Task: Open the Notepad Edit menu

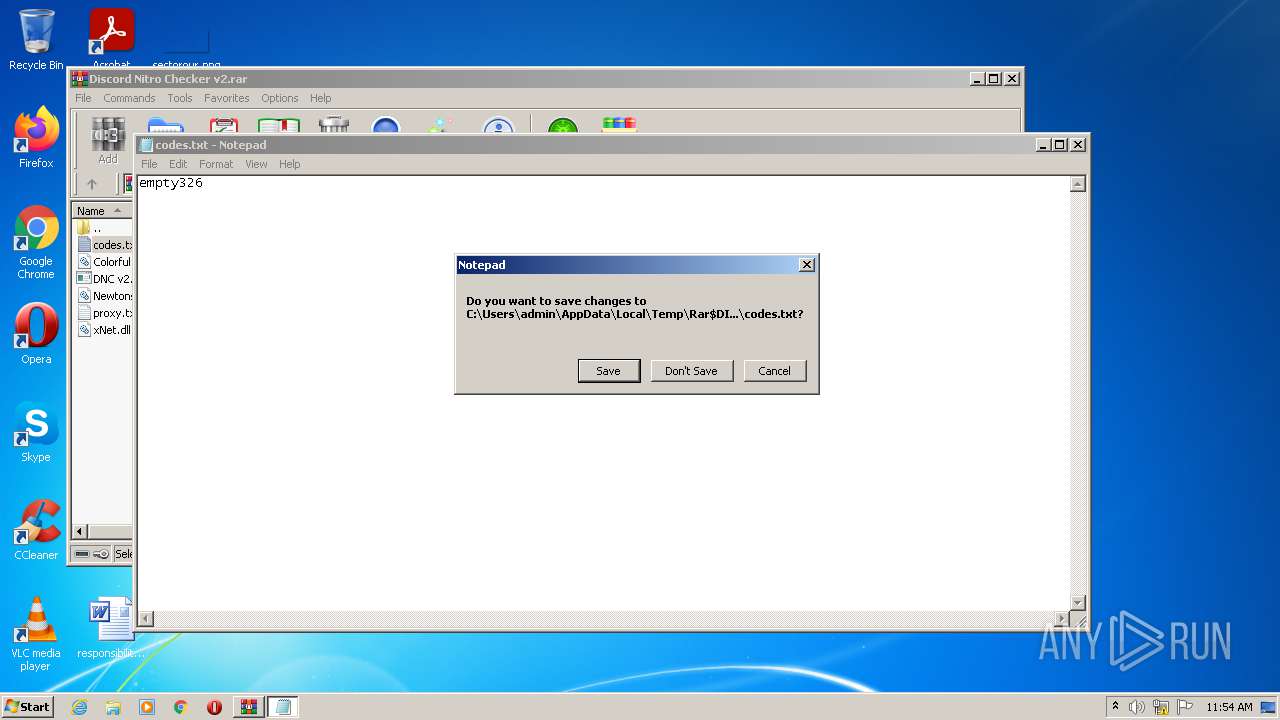Action: pyautogui.click(x=178, y=164)
